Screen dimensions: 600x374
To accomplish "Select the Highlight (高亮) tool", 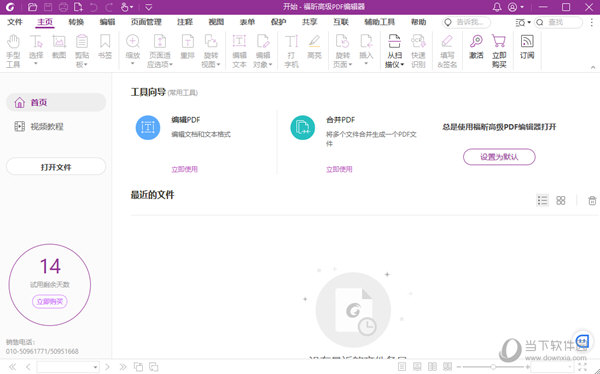I will (x=314, y=46).
